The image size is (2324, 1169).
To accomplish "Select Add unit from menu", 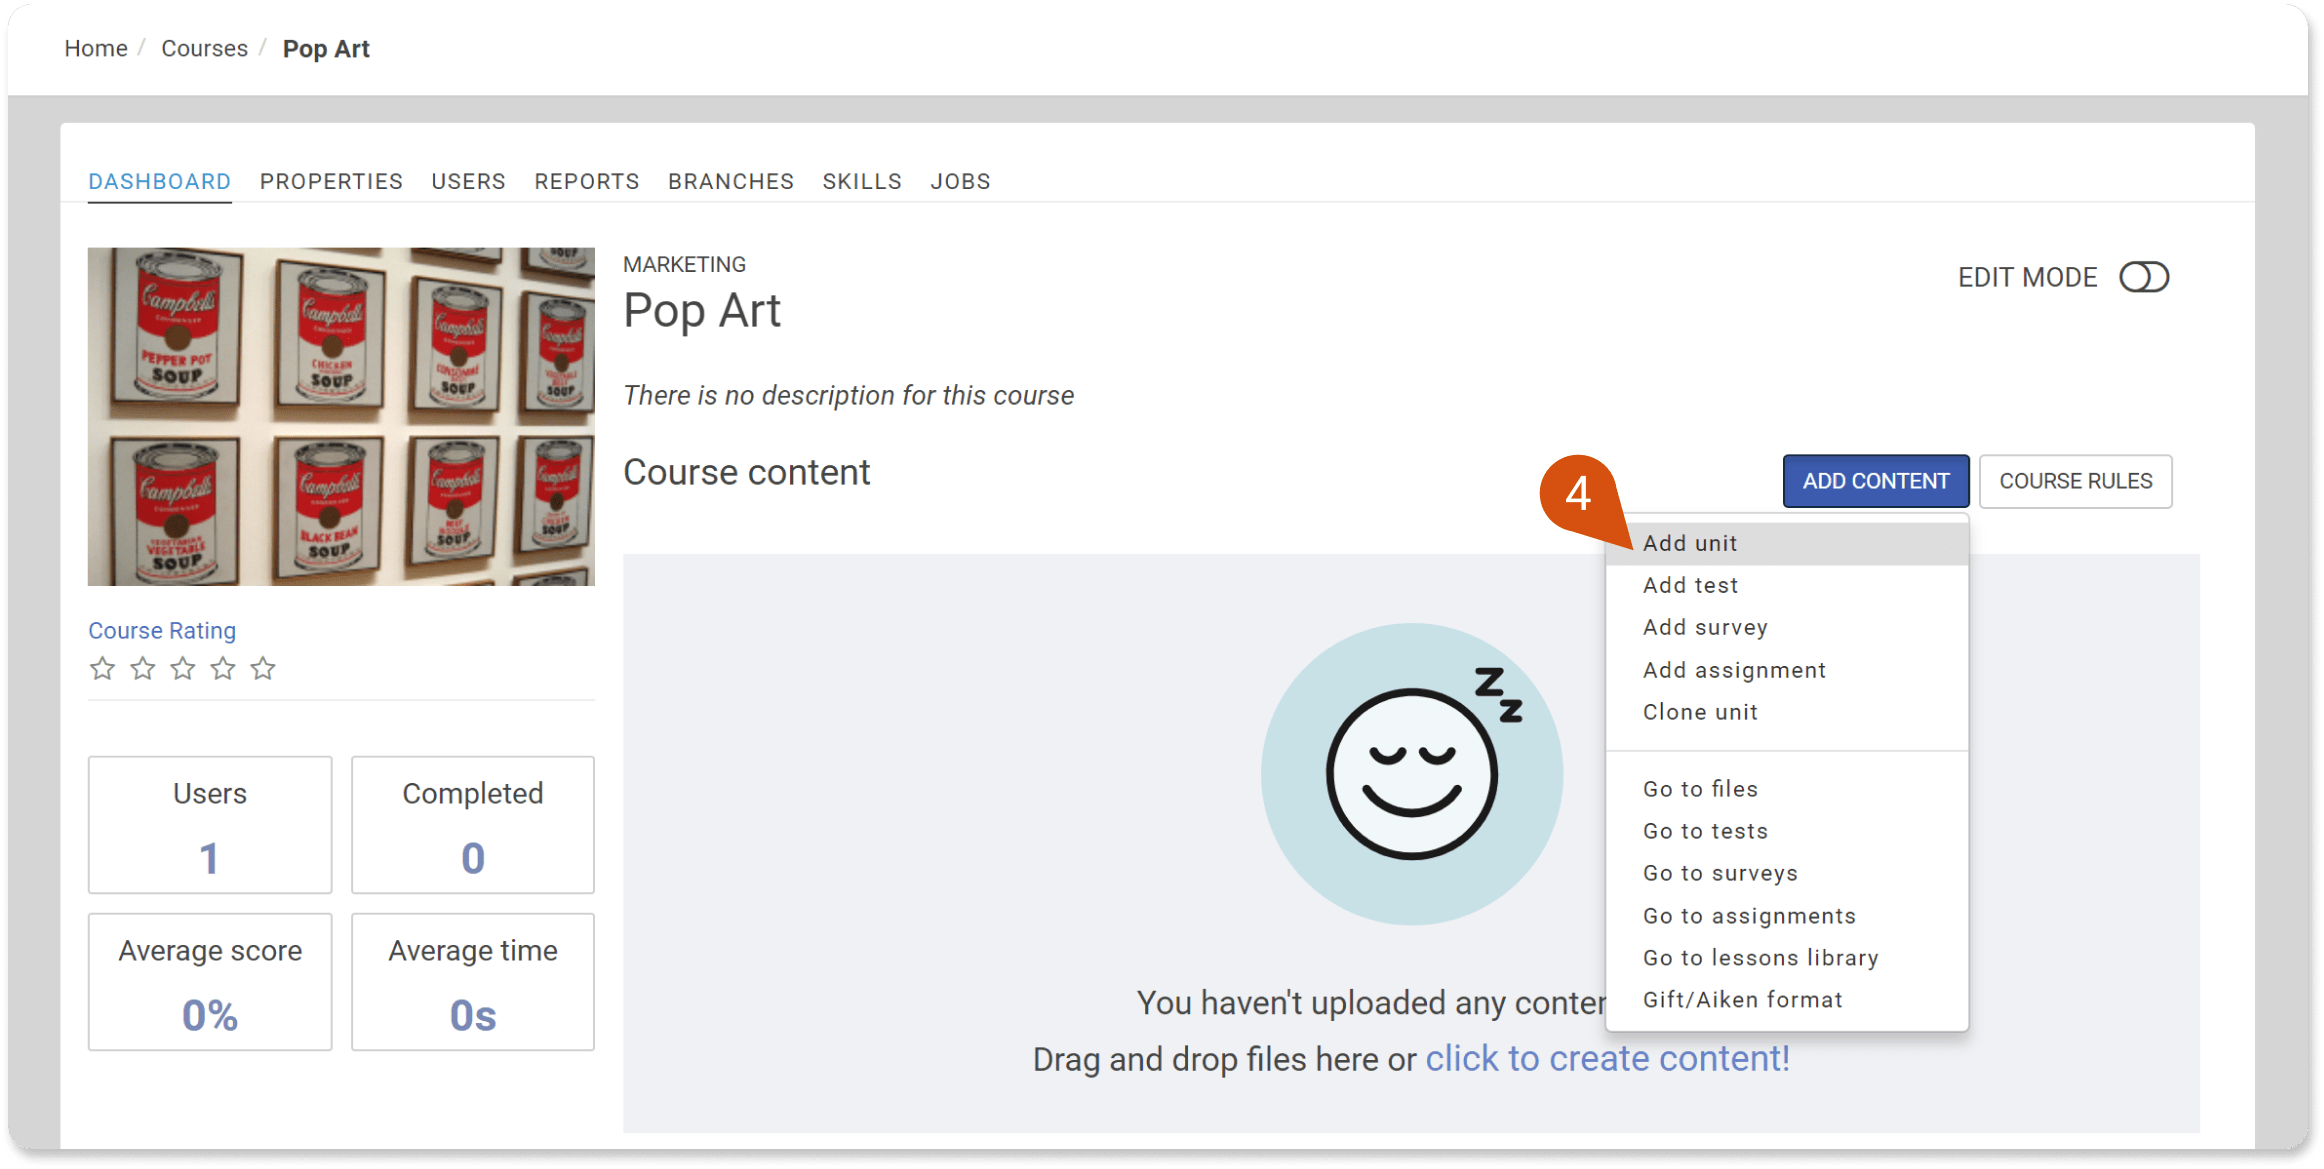I will (1689, 543).
